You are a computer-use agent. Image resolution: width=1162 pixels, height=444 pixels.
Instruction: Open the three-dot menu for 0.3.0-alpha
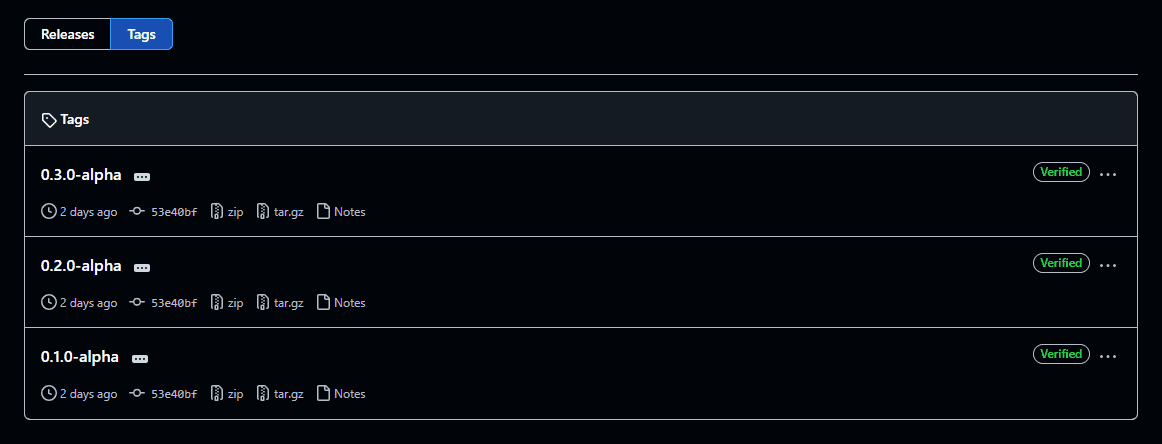tap(1108, 175)
